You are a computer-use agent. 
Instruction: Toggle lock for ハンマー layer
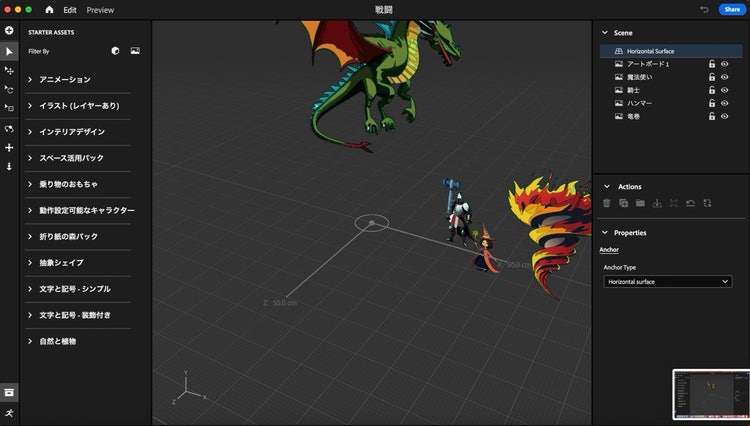click(712, 103)
